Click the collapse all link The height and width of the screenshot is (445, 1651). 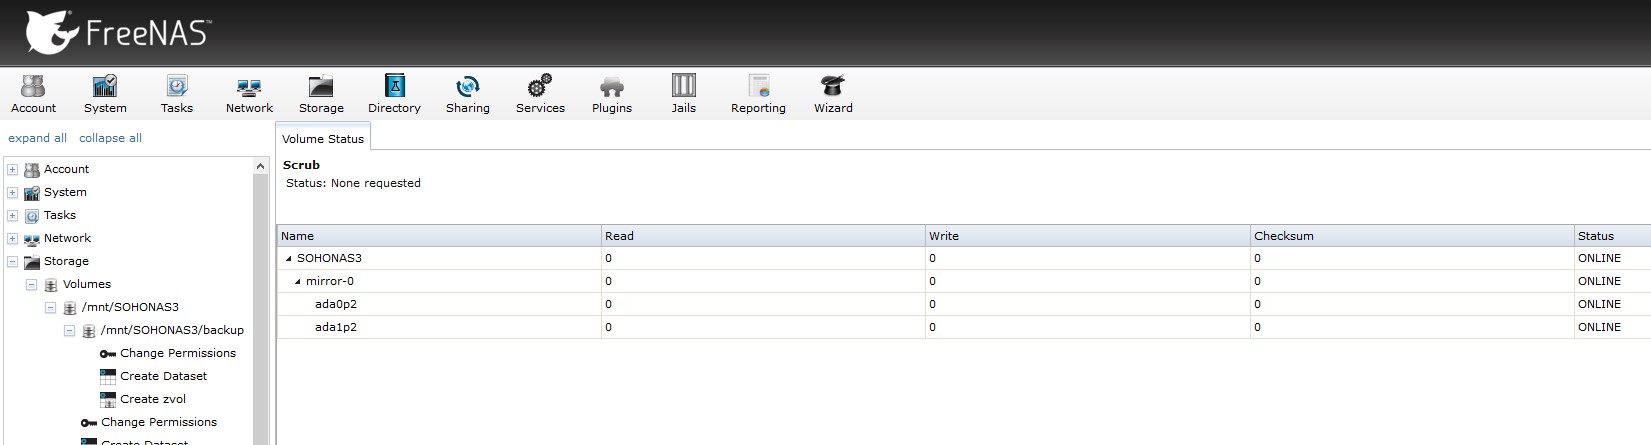(x=110, y=138)
